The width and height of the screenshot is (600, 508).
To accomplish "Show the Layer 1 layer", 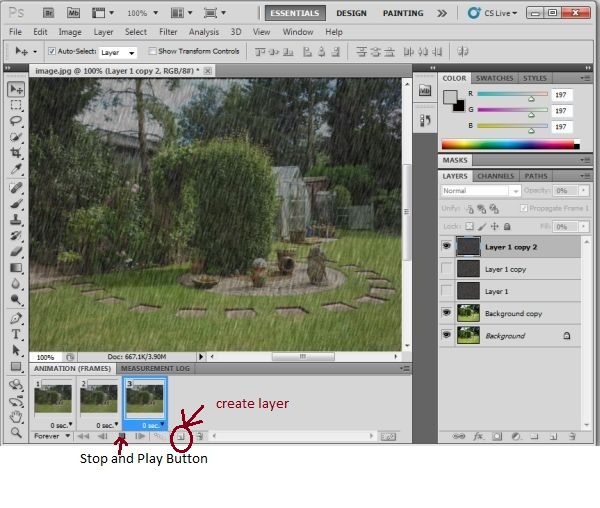I will [447, 291].
